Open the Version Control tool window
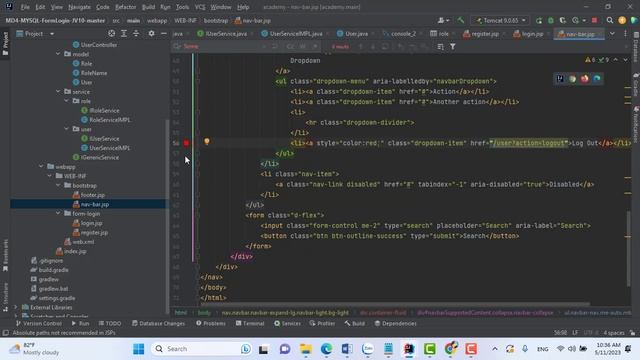Image resolution: width=640 pixels, height=360 pixels. click(x=38, y=323)
